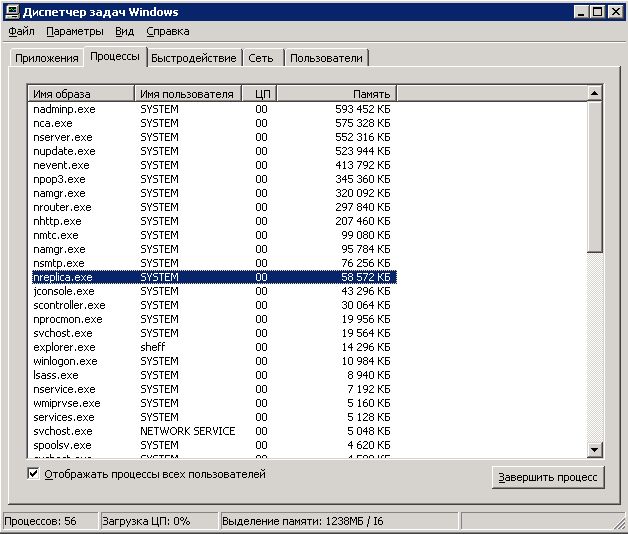This screenshot has height=534, width=628.
Task: Select the jconsole.exe process
Action: pos(212,291)
